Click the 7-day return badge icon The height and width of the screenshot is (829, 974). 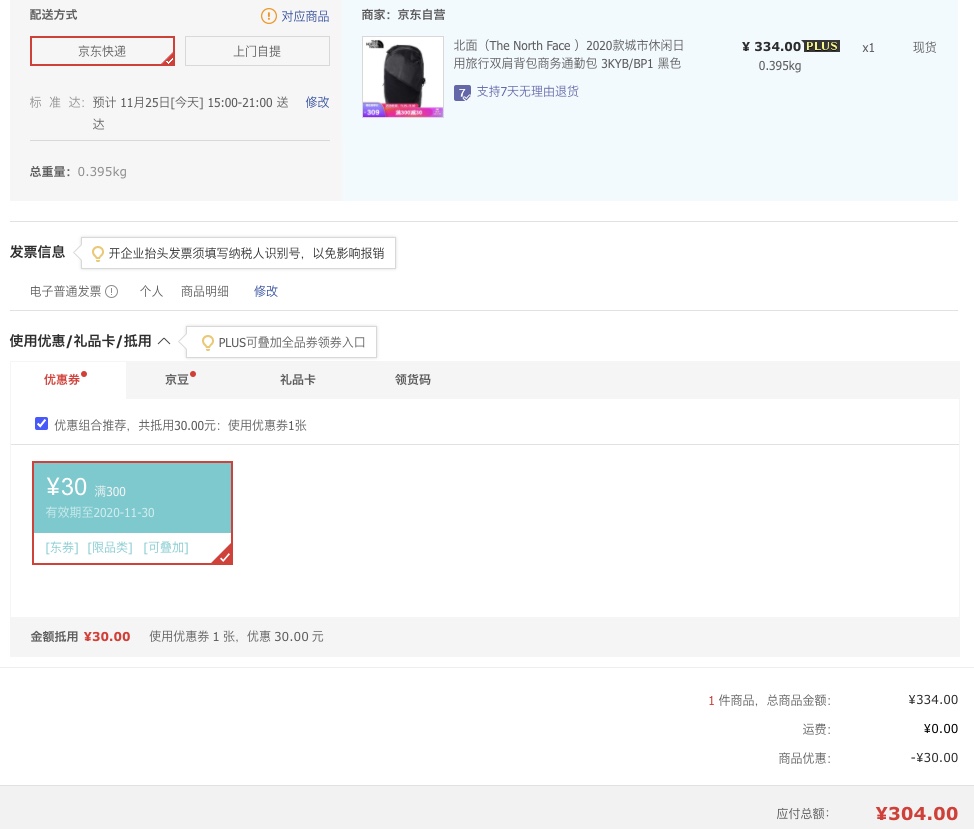tap(462, 93)
